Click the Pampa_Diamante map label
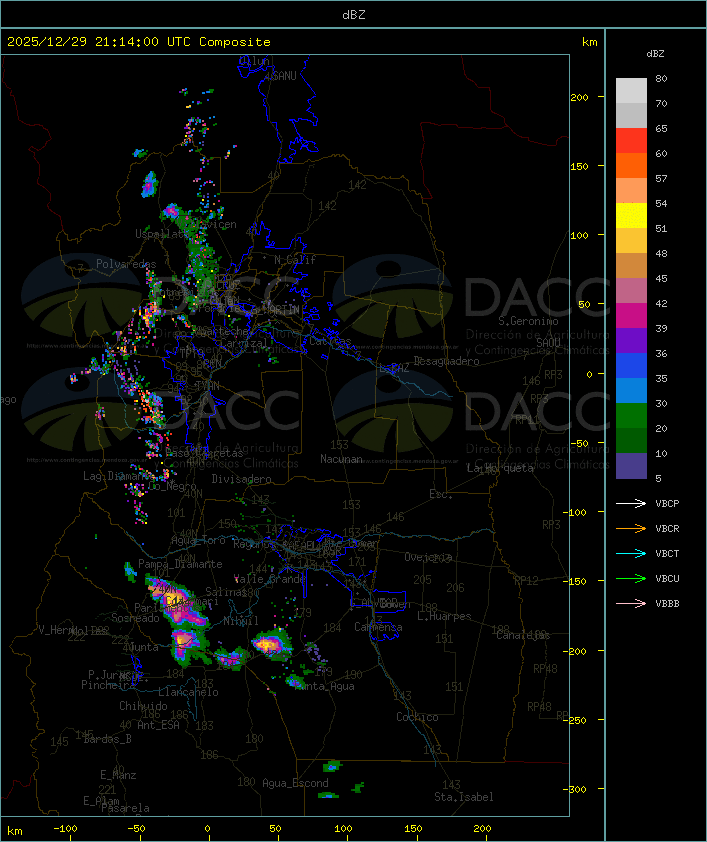Viewport: 707px width, 842px height. click(x=180, y=564)
